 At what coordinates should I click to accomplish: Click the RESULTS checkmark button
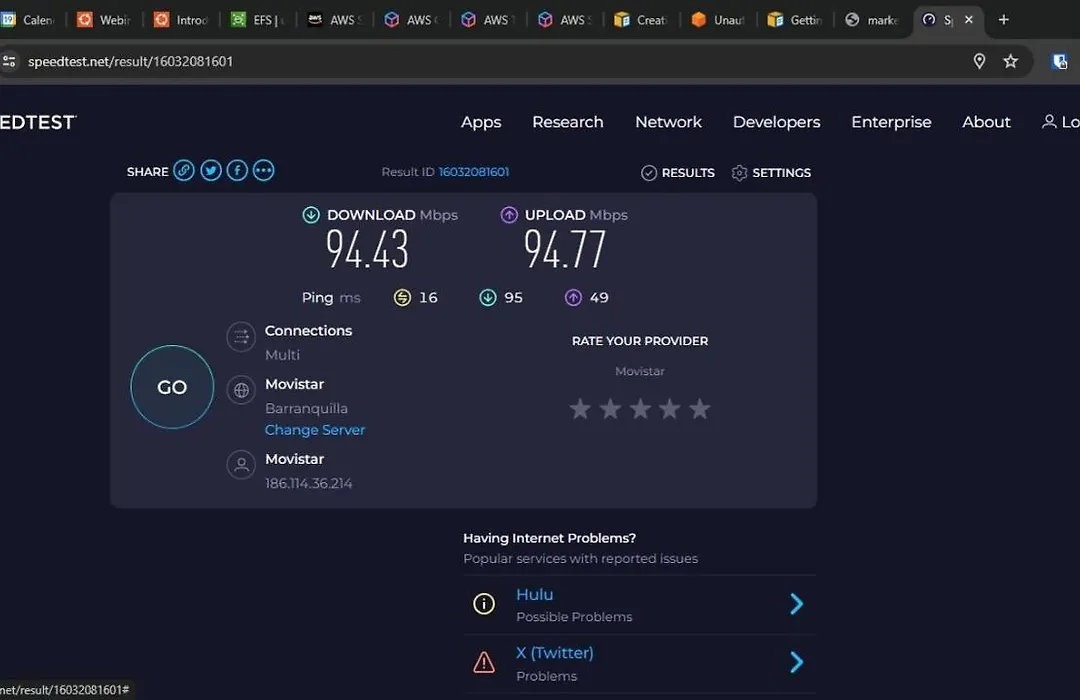coord(678,172)
